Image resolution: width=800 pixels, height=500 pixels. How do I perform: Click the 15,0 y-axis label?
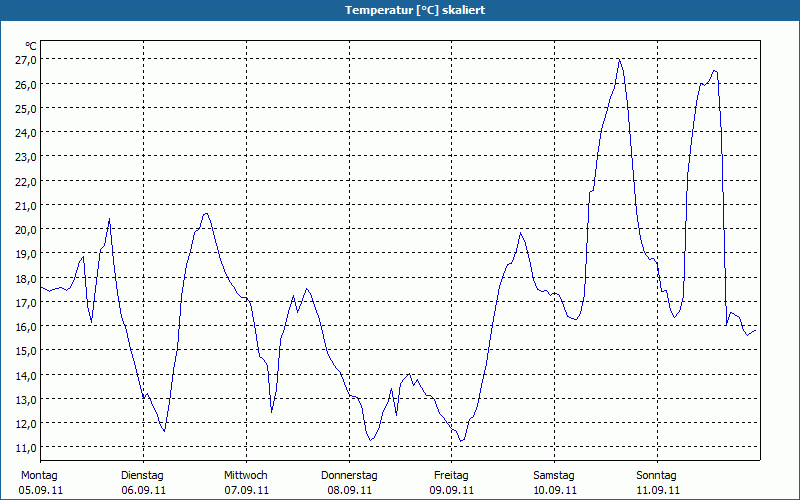coord(26,351)
